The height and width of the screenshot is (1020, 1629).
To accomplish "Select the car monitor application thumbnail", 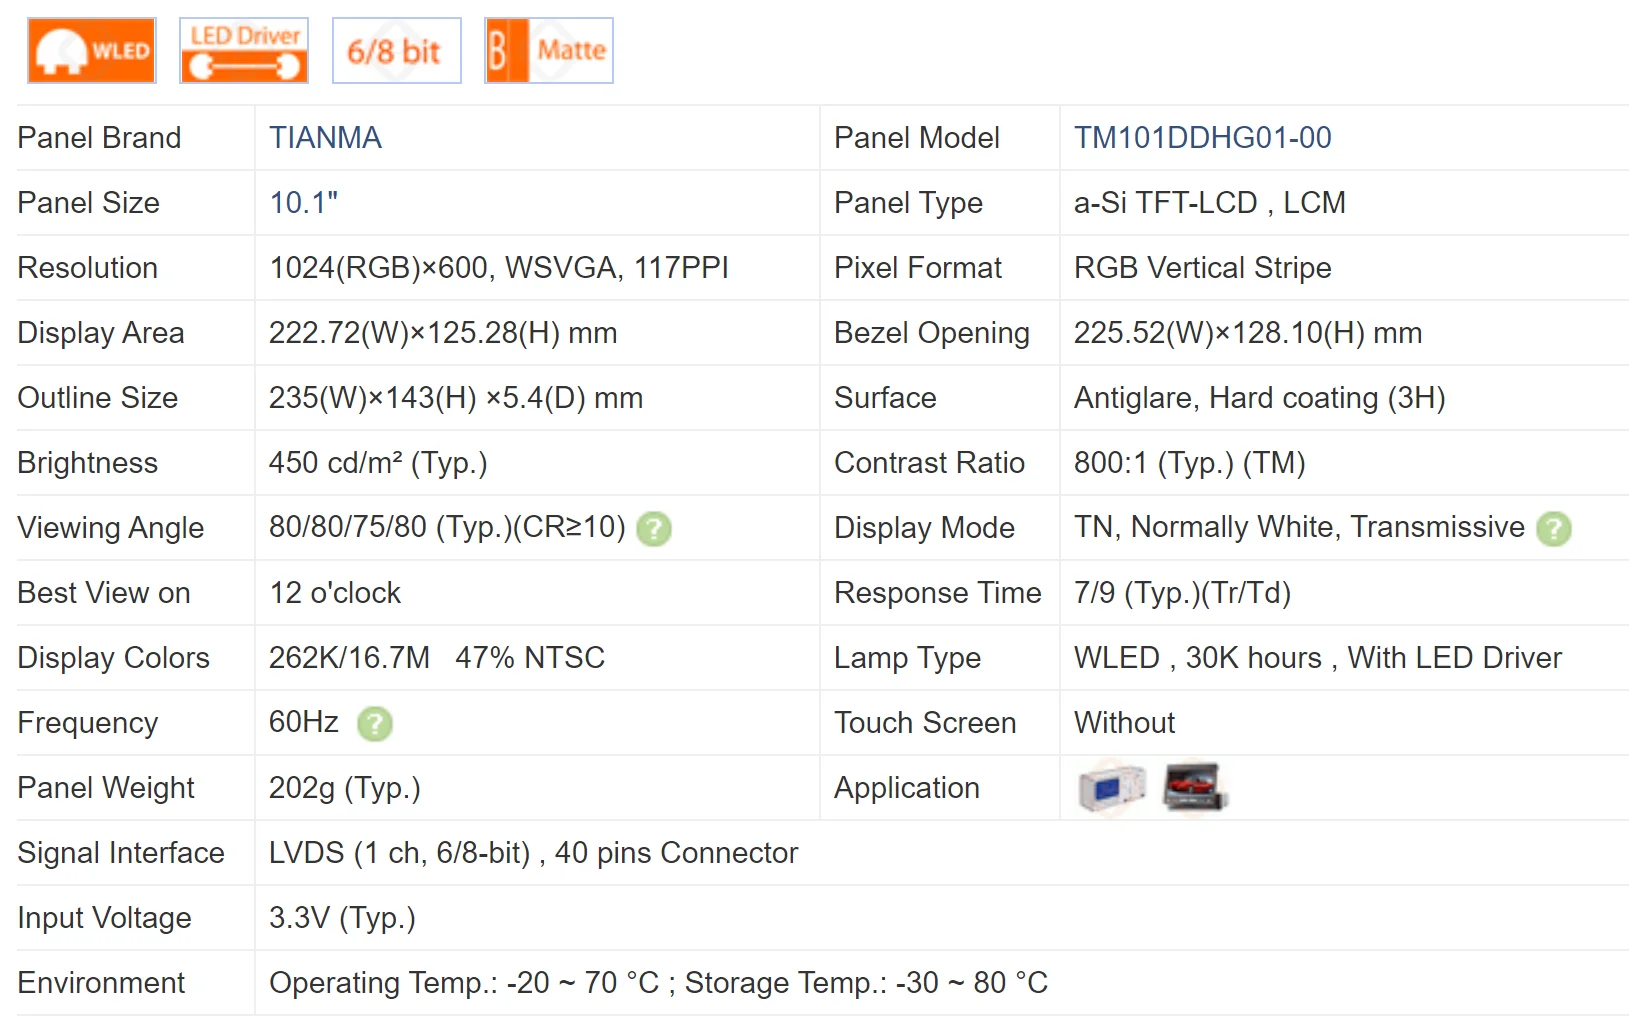I will tap(1194, 788).
